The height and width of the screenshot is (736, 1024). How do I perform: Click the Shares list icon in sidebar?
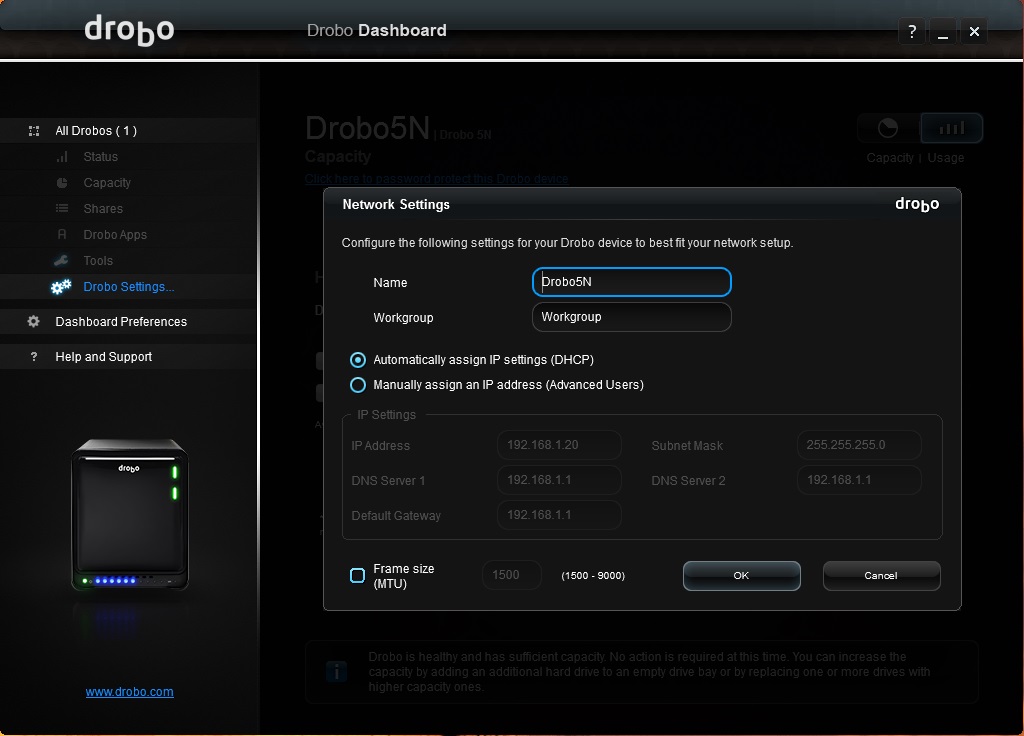[62, 208]
